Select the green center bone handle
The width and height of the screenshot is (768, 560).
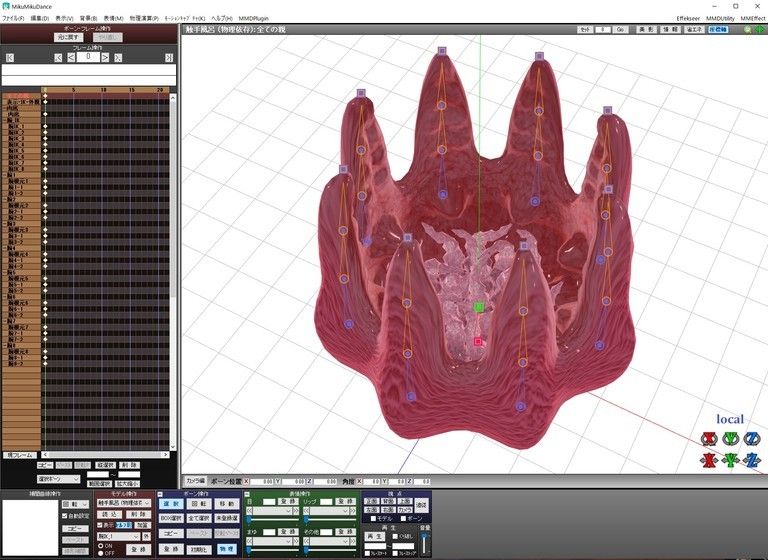(x=479, y=307)
